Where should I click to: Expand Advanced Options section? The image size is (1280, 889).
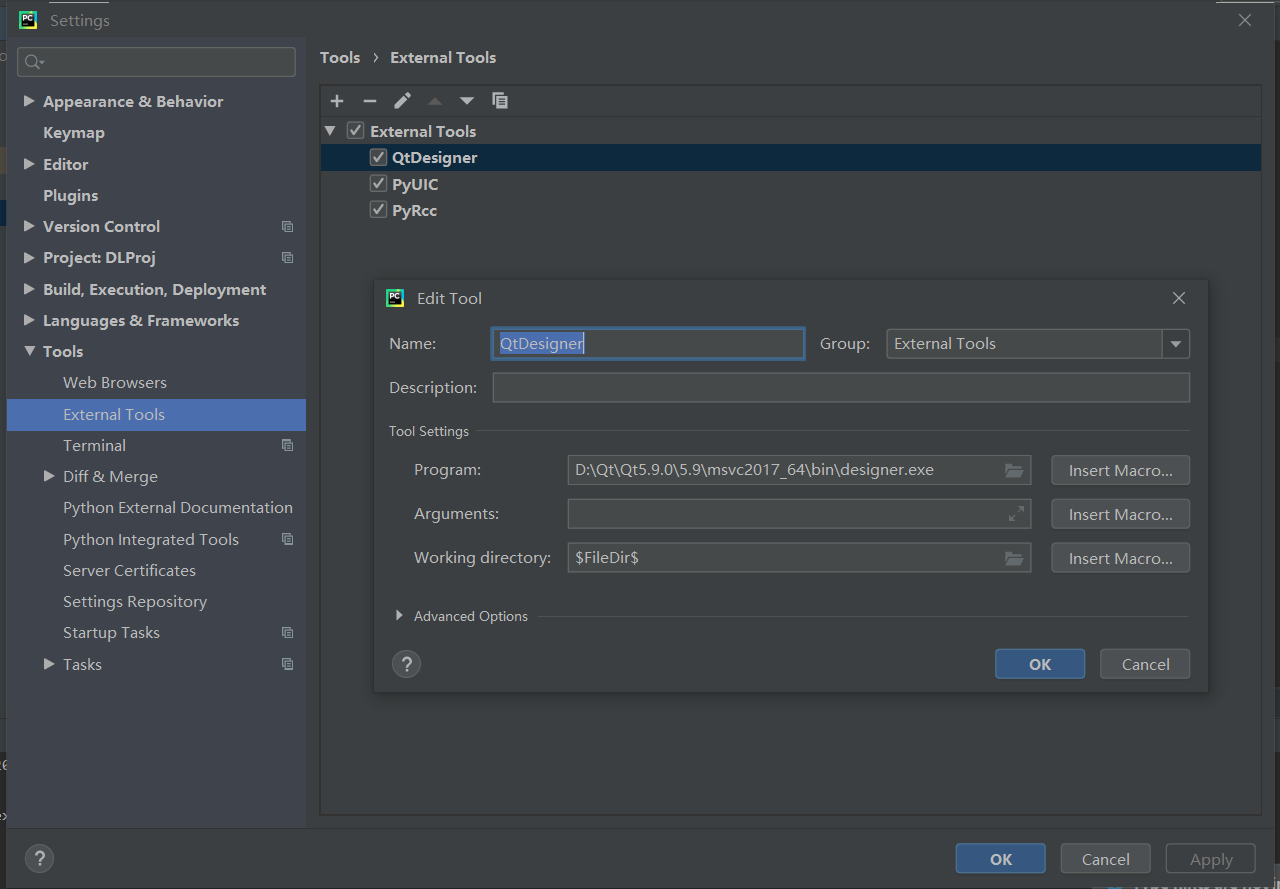399,616
